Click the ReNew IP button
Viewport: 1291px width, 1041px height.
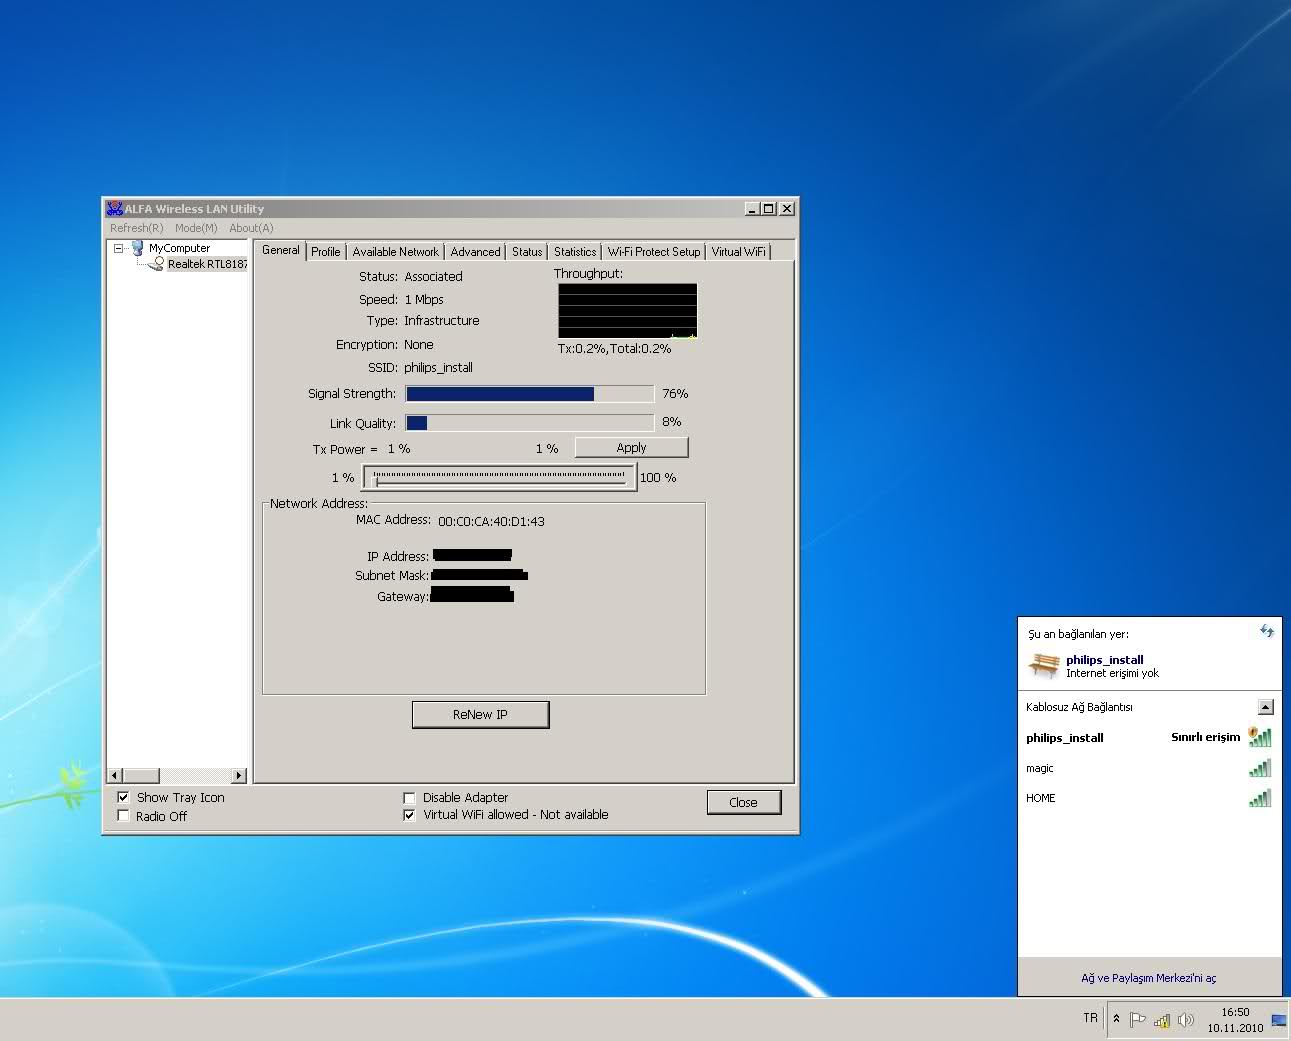(480, 714)
